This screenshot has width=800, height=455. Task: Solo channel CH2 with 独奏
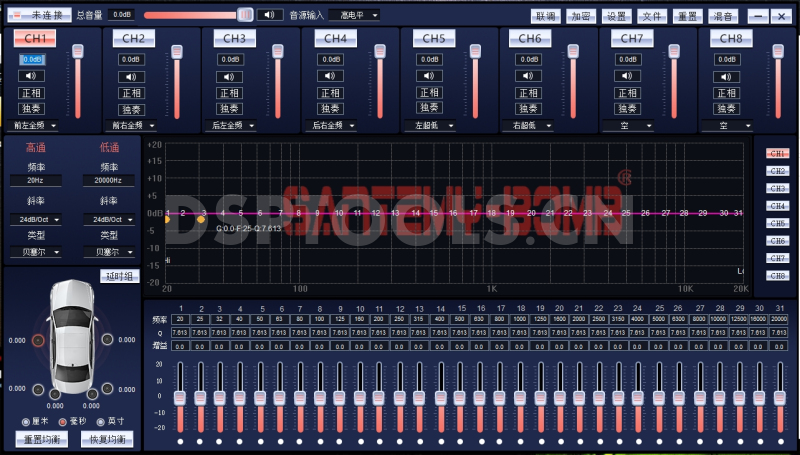pos(131,109)
